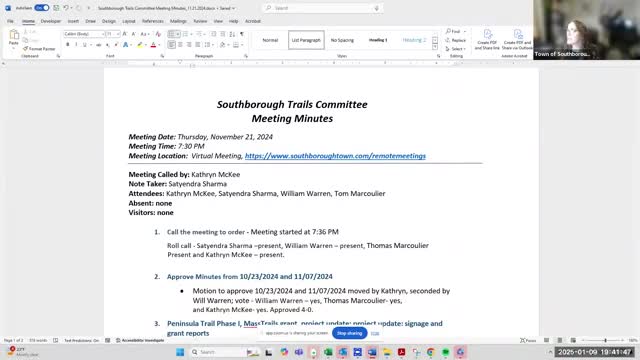Click the Format Painter button
This screenshot has height=360, width=640.
(39, 49)
